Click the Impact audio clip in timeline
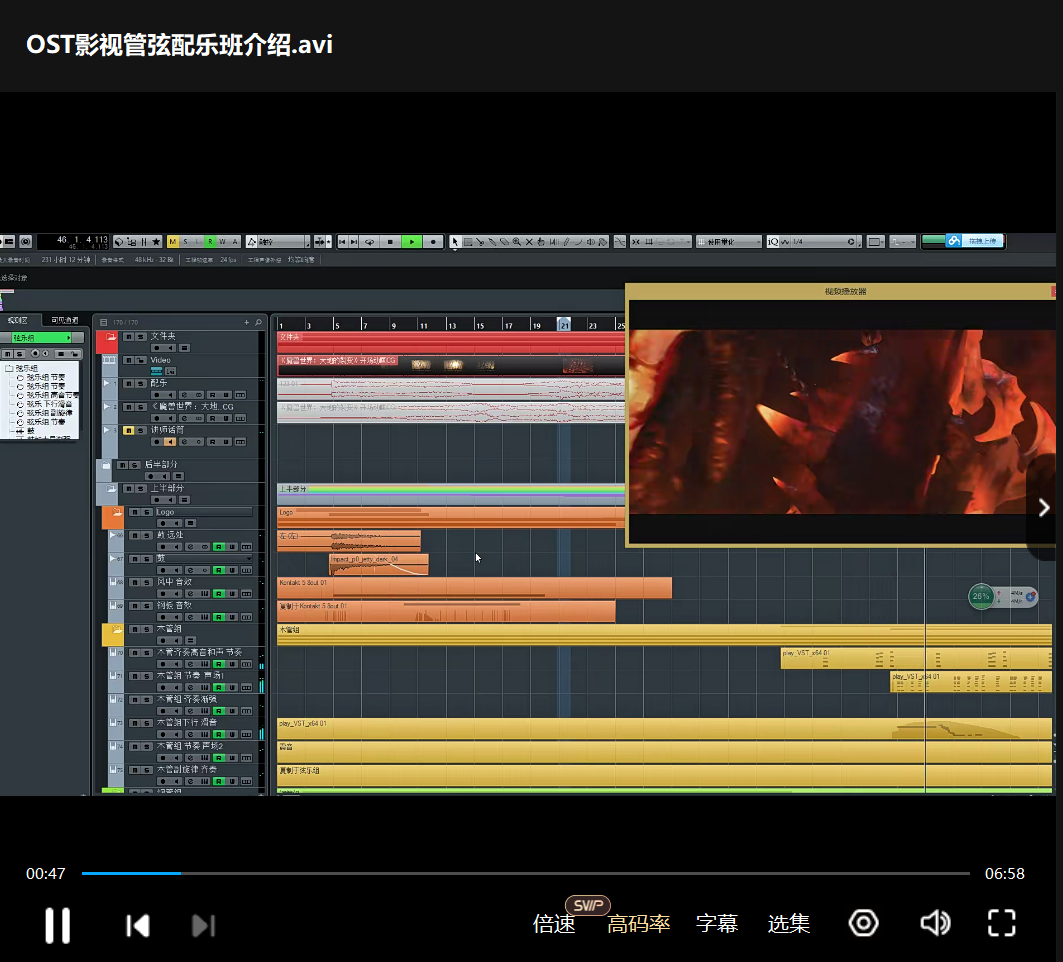The height and width of the screenshot is (962, 1063). pos(378,564)
